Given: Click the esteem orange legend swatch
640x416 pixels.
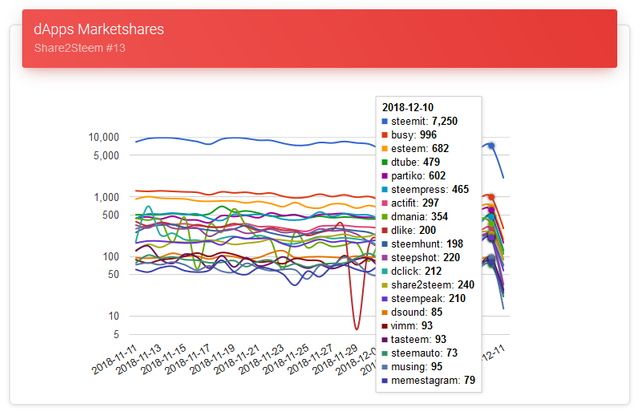Looking at the screenshot, I should [x=384, y=149].
